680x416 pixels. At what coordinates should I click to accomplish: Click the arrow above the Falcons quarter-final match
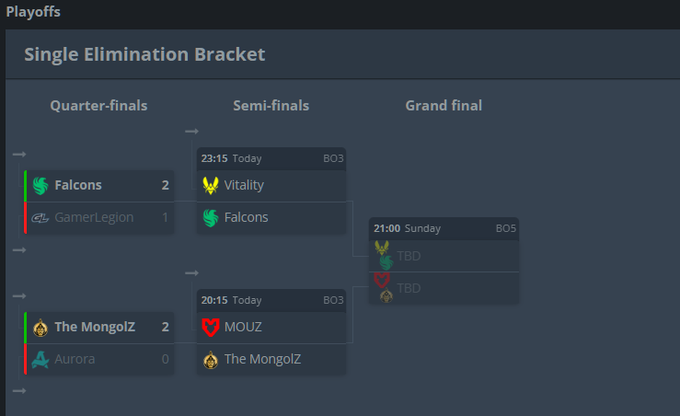[19, 154]
